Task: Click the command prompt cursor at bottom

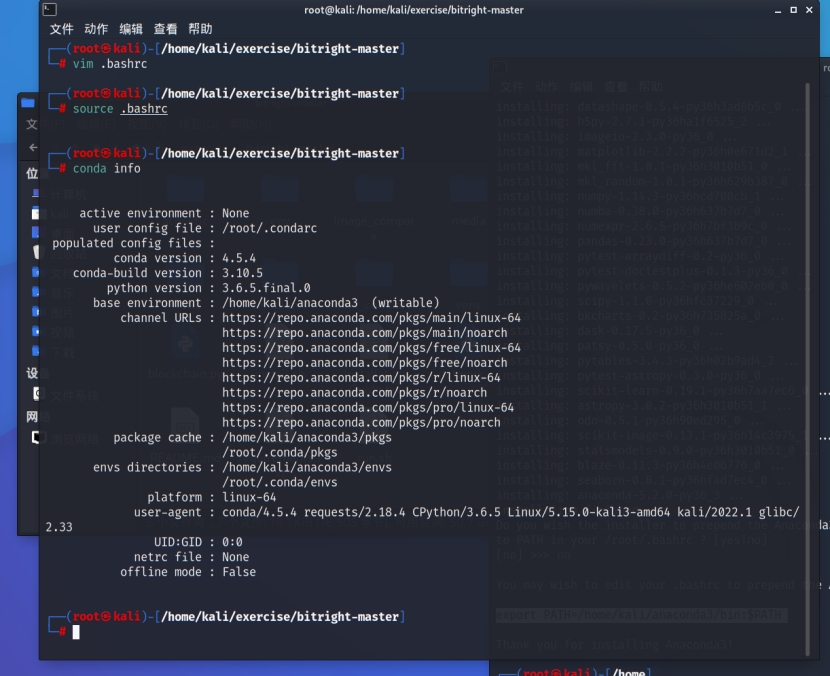Action: point(76,632)
